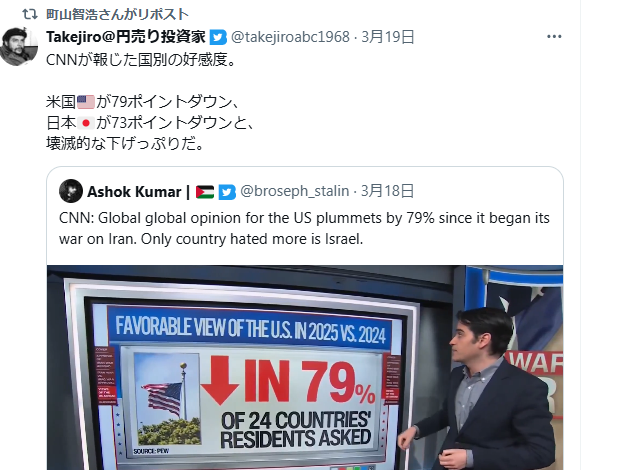Click Takejiro's Twitter bird badge
626x470 pixels.
pos(218,37)
